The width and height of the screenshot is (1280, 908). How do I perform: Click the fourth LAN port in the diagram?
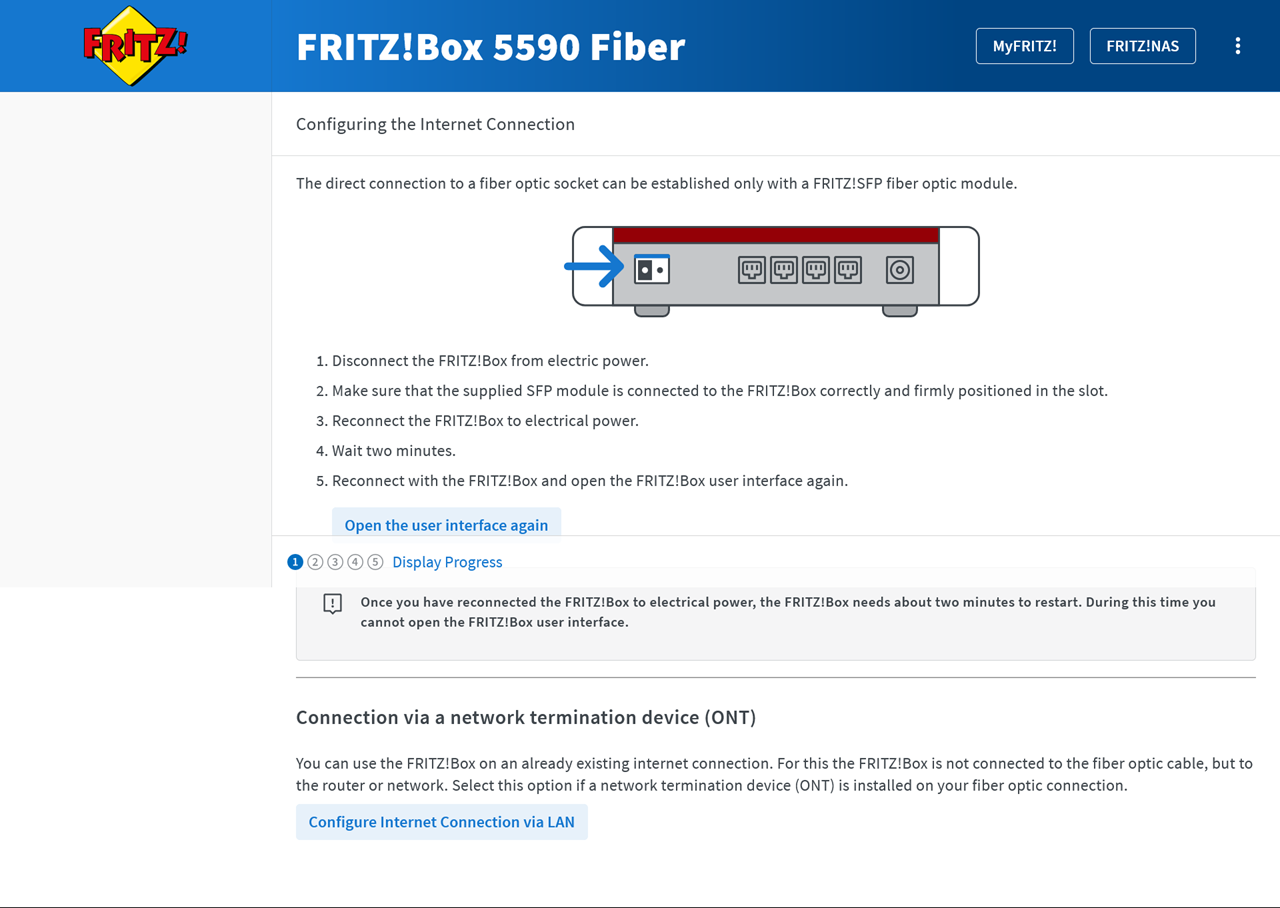[x=848, y=269]
